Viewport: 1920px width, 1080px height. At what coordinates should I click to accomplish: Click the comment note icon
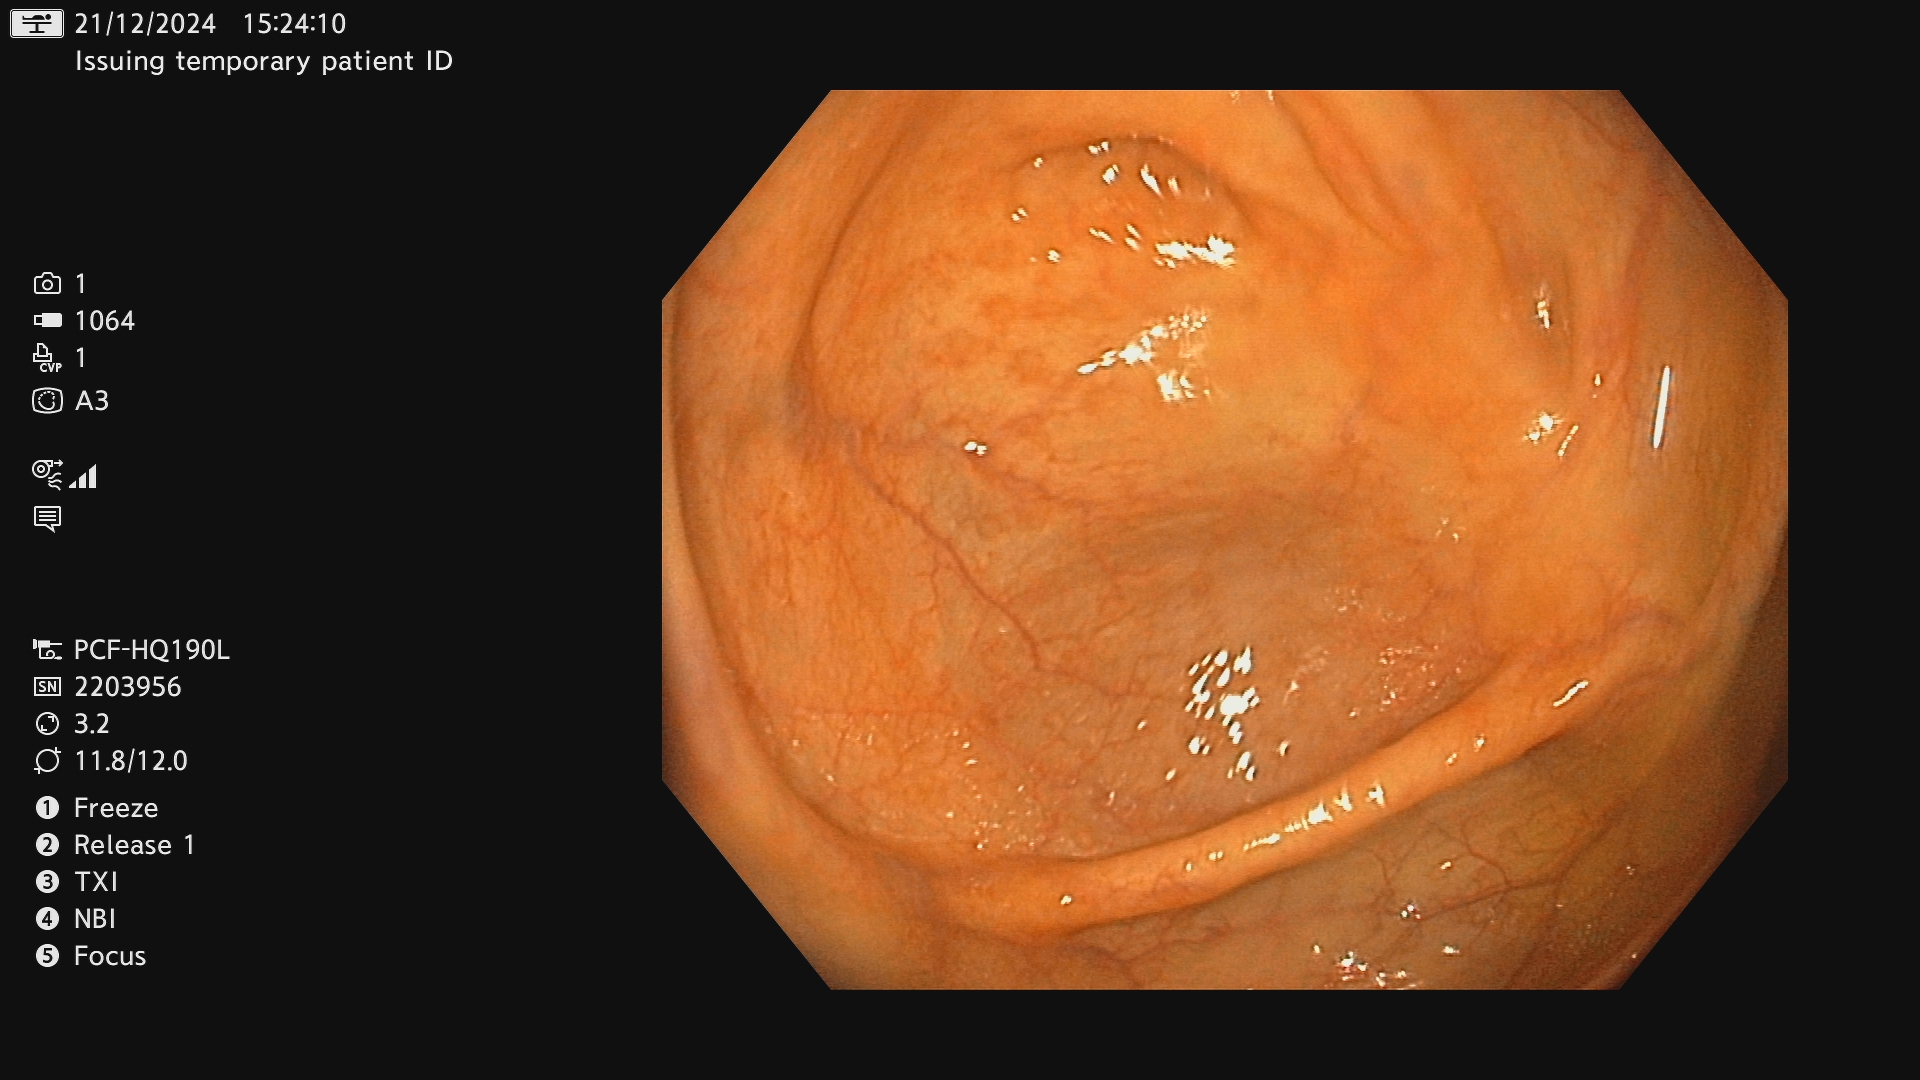47,518
